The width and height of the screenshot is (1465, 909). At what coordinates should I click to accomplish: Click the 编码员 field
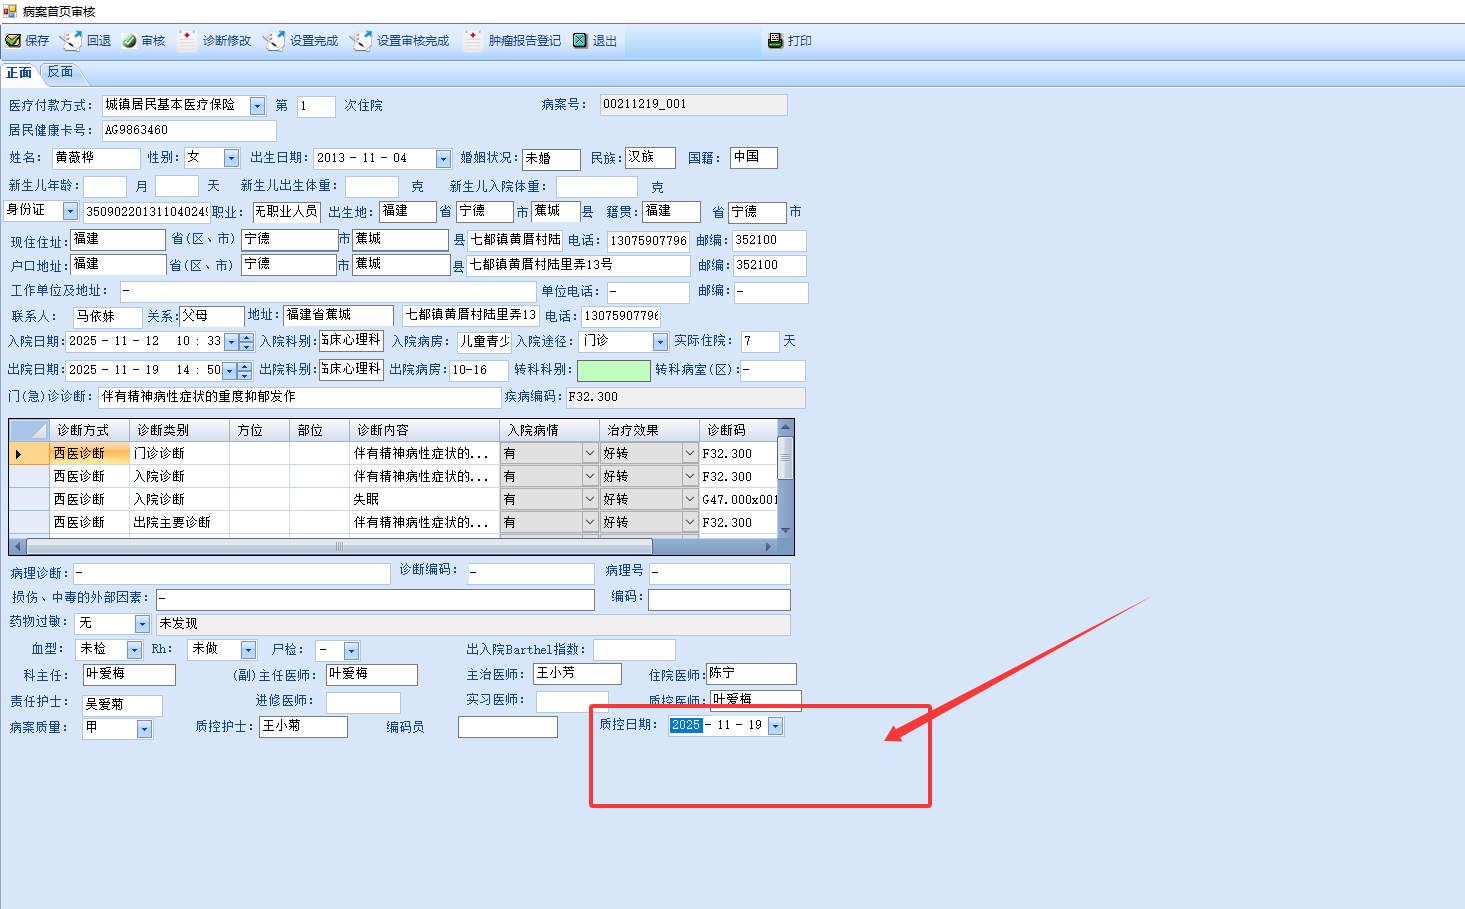click(x=507, y=727)
